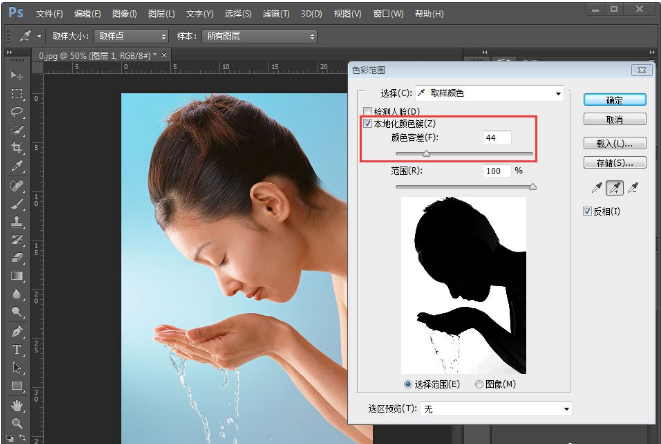Open the 选择(C) 取样颜色 dropdown
The image size is (661, 444).
pos(490,93)
